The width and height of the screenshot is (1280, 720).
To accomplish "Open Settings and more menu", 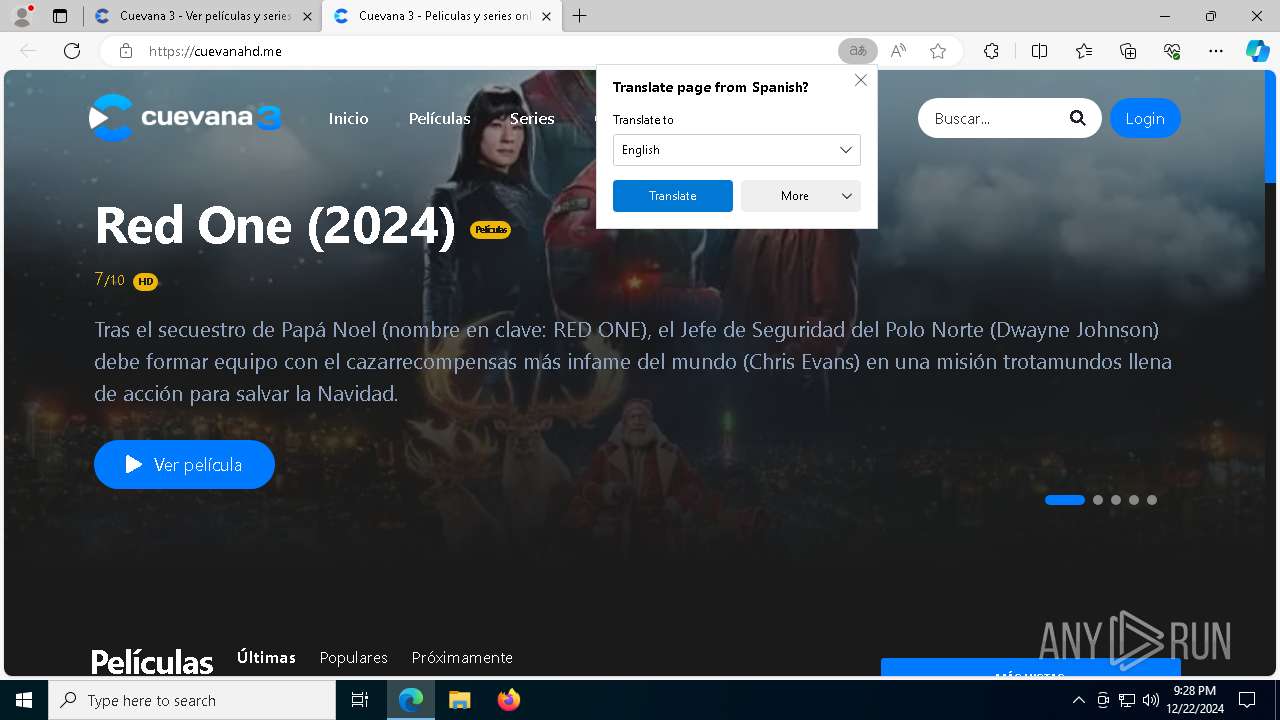I will point(1216,51).
